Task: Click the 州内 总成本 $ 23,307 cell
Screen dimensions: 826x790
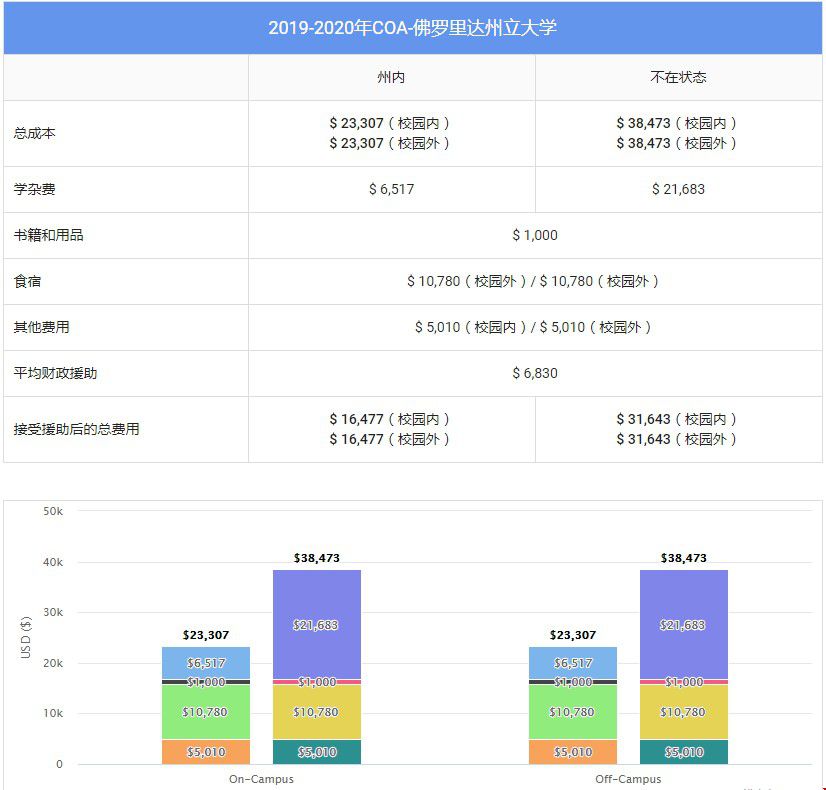Action: click(x=391, y=133)
